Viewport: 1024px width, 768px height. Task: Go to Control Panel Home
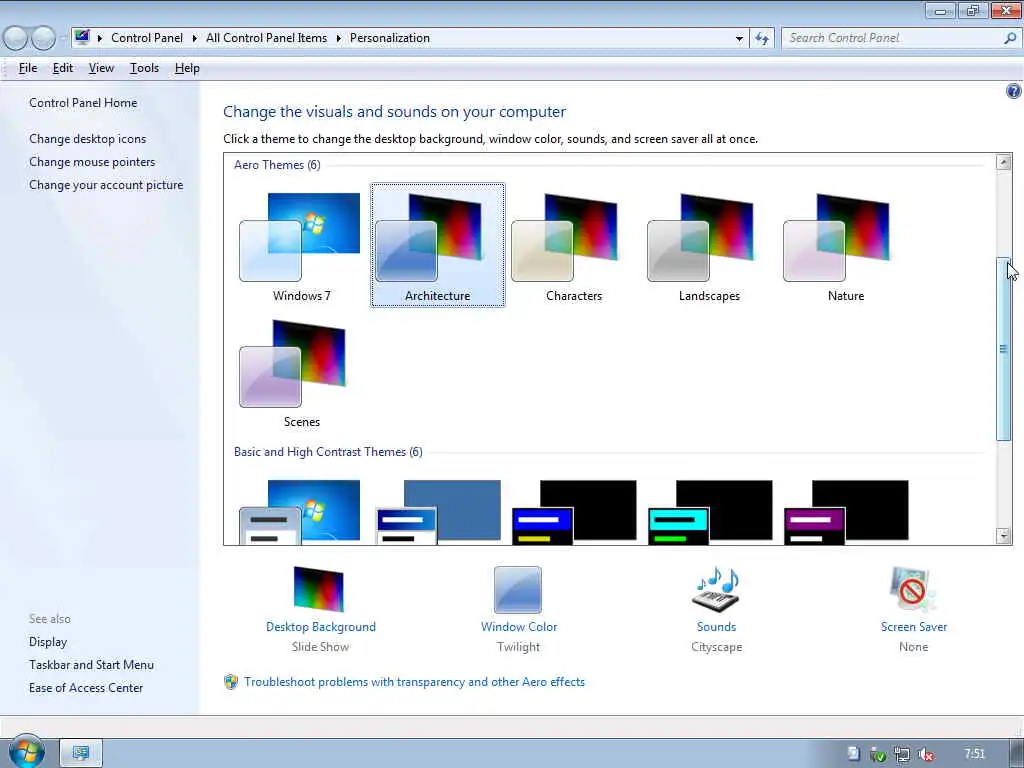(83, 103)
